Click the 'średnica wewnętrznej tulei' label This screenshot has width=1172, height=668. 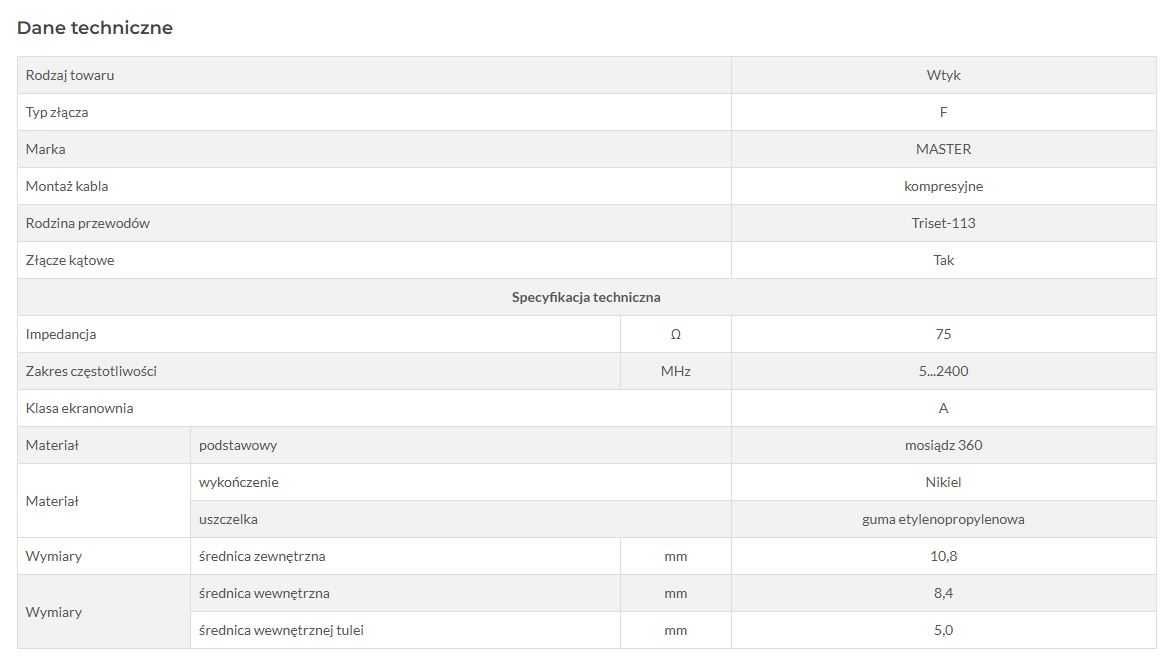pyautogui.click(x=281, y=630)
